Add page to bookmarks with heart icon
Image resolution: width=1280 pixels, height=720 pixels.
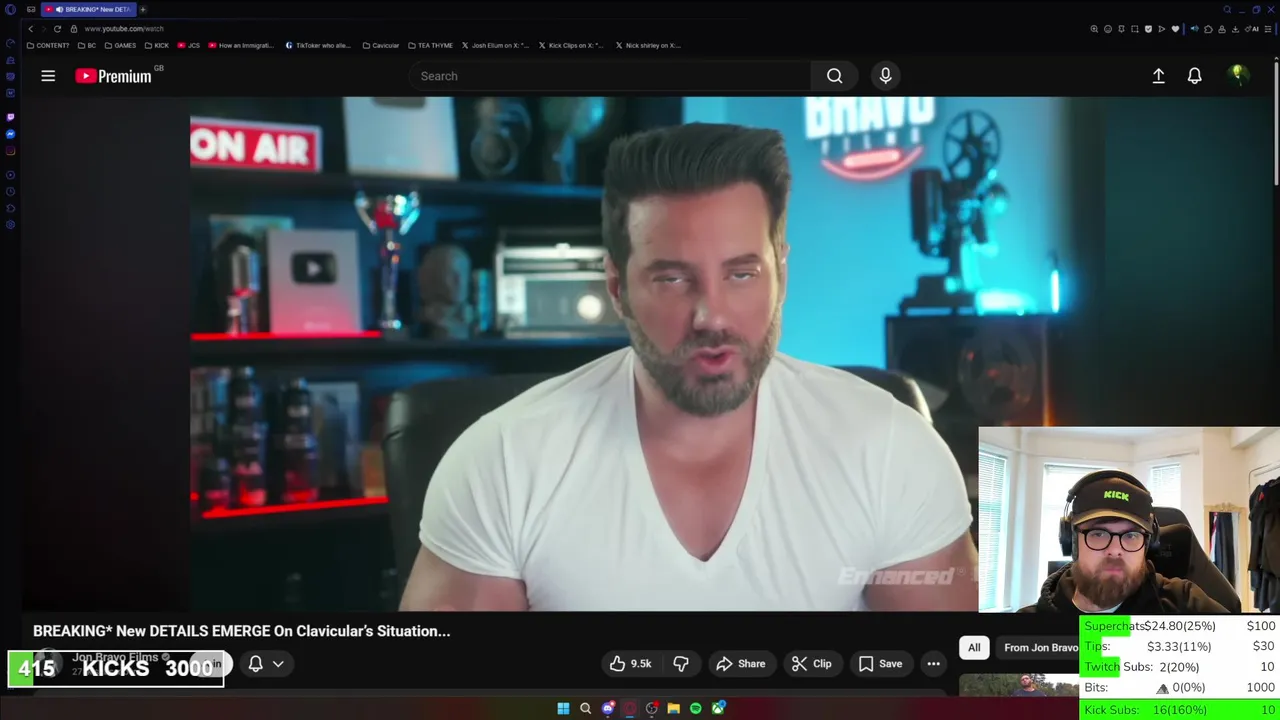[x=1175, y=29]
